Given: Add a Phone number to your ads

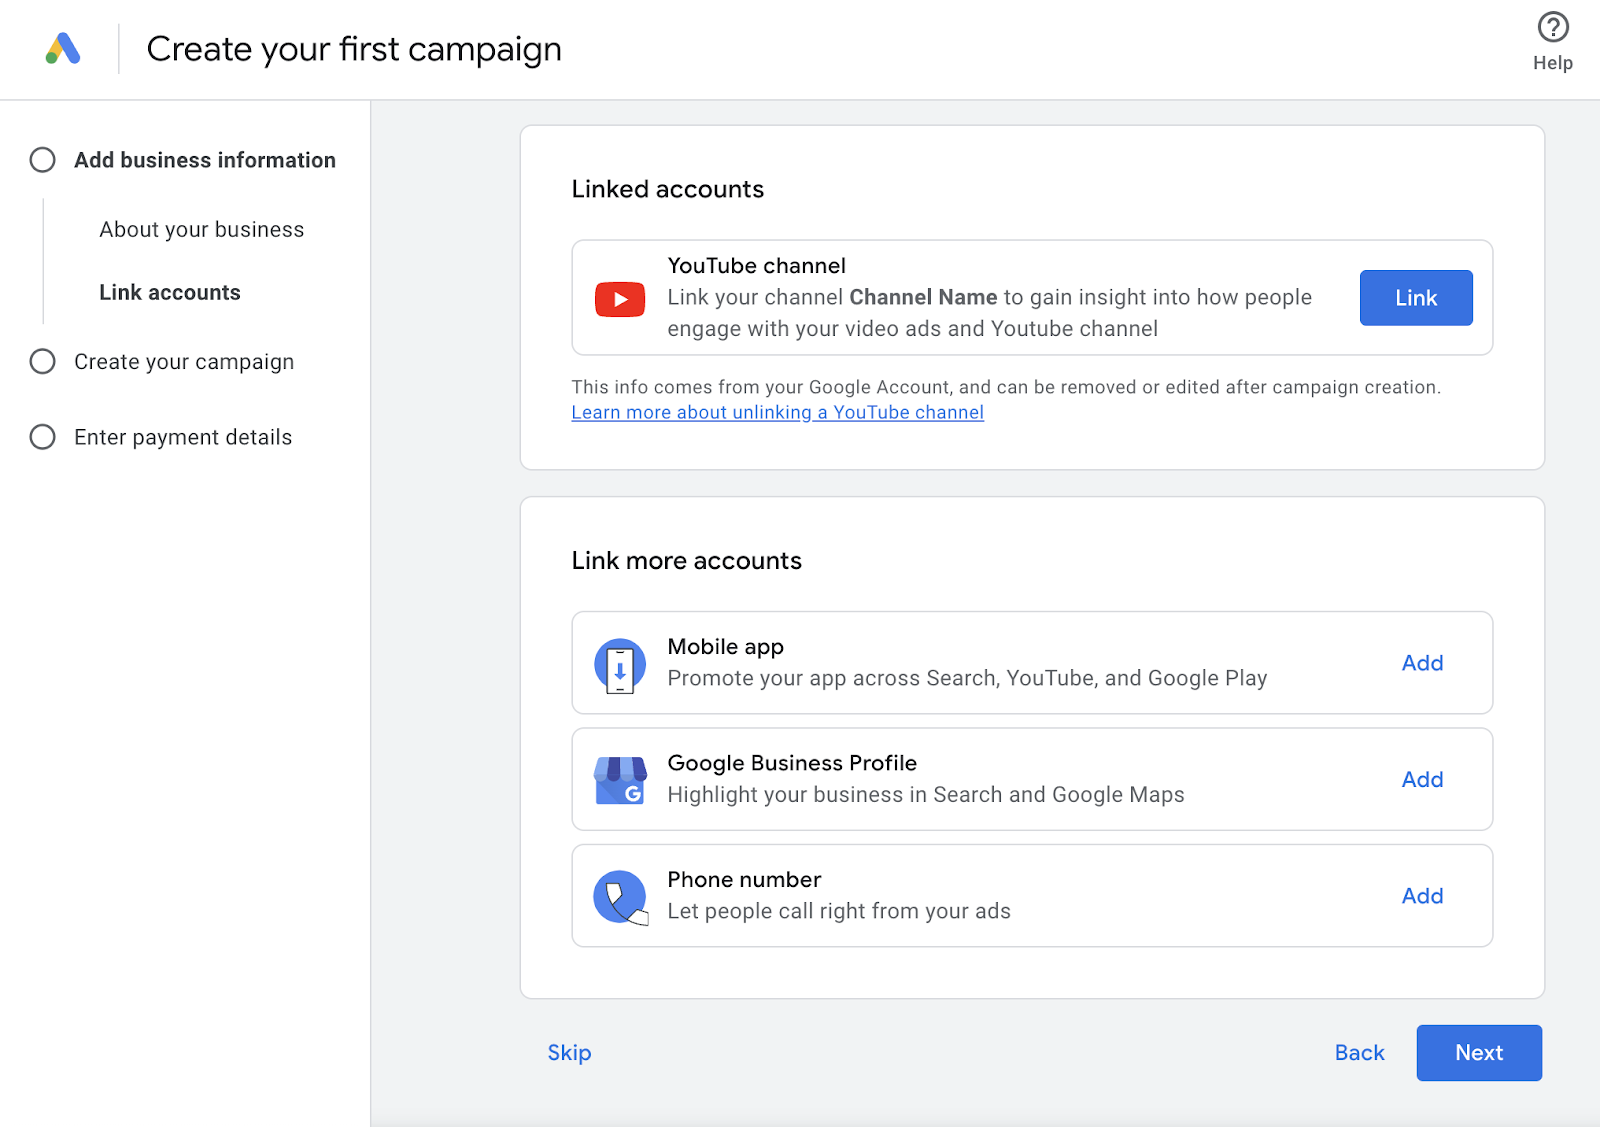Looking at the screenshot, I should [1422, 896].
